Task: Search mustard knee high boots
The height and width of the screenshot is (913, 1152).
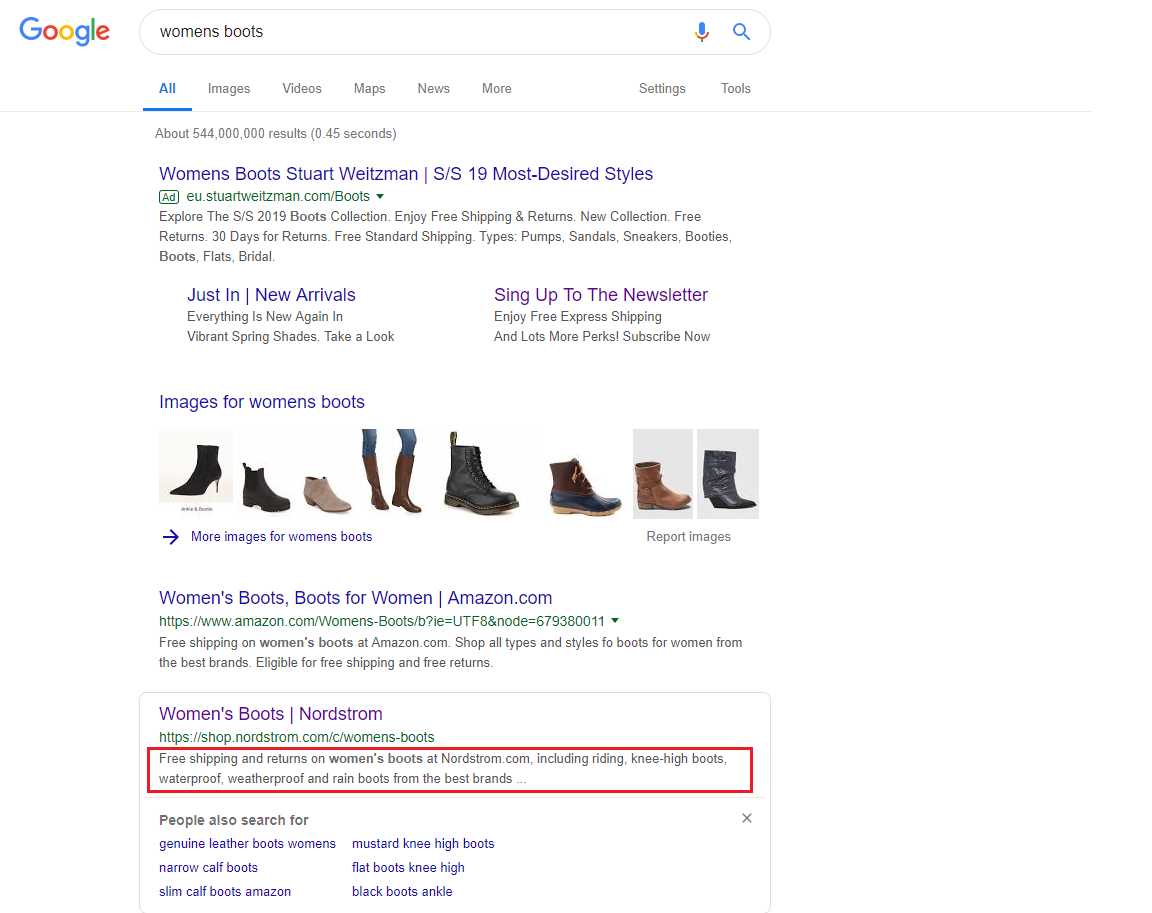Action: point(423,844)
